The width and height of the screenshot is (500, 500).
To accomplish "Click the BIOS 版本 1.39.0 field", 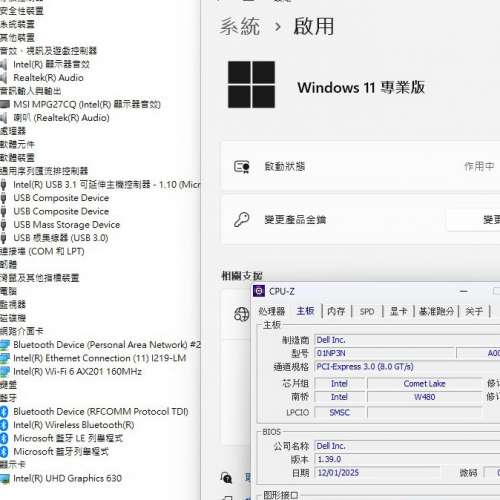I will pyautogui.click(x=407, y=459).
